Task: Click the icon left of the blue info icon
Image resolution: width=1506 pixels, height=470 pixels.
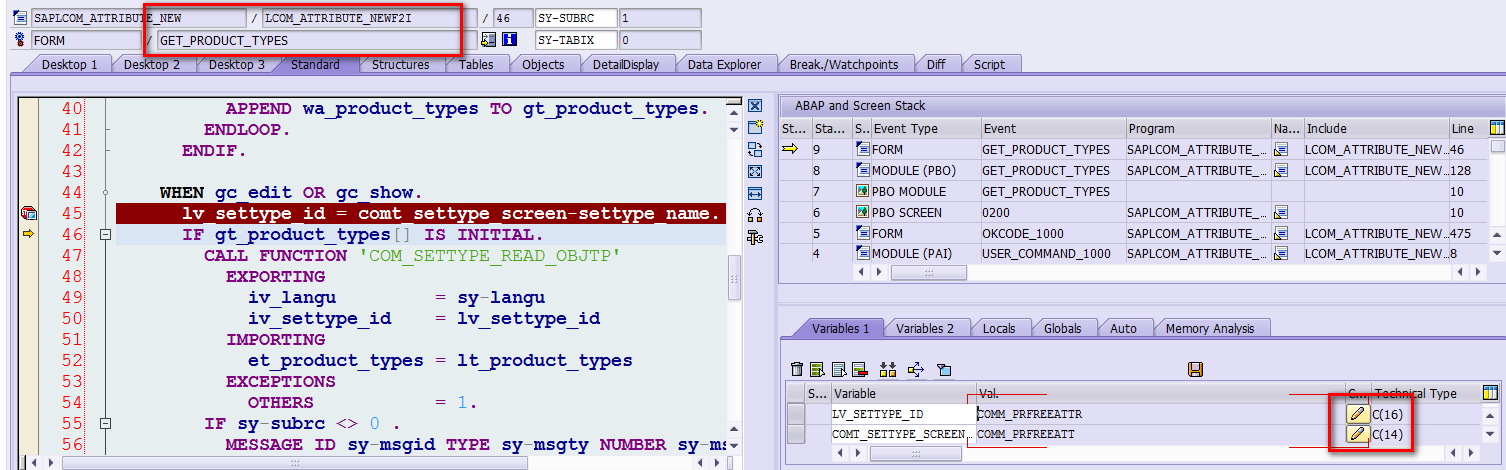Action: pyautogui.click(x=488, y=40)
